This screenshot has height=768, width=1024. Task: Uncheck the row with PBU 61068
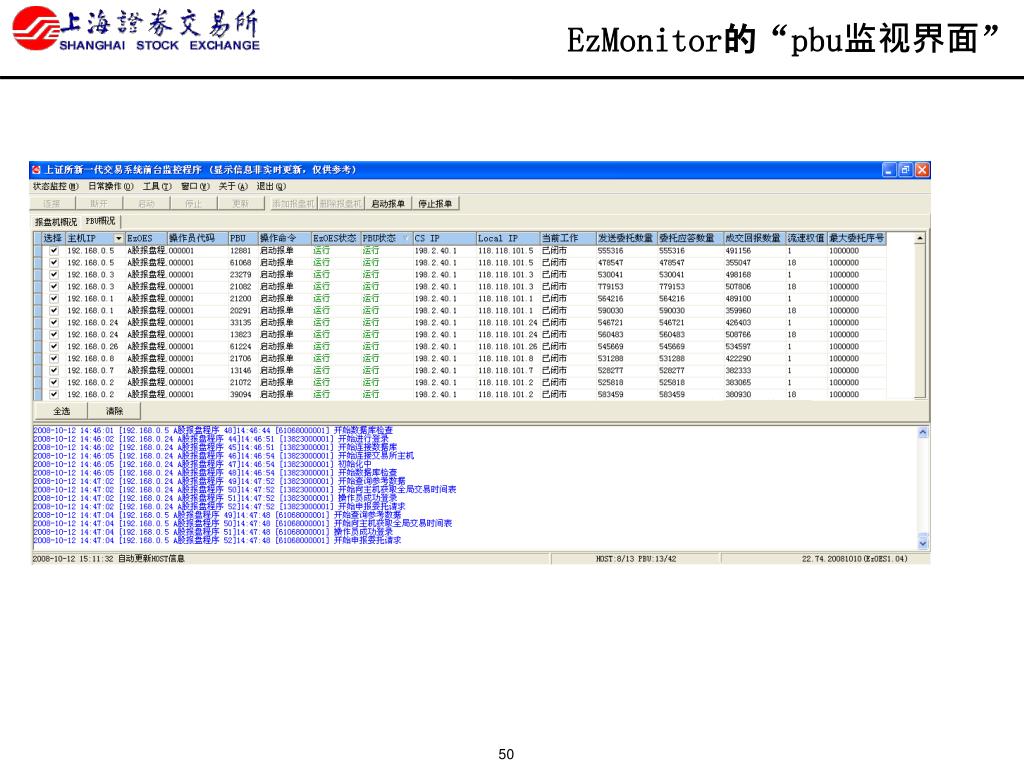54,263
